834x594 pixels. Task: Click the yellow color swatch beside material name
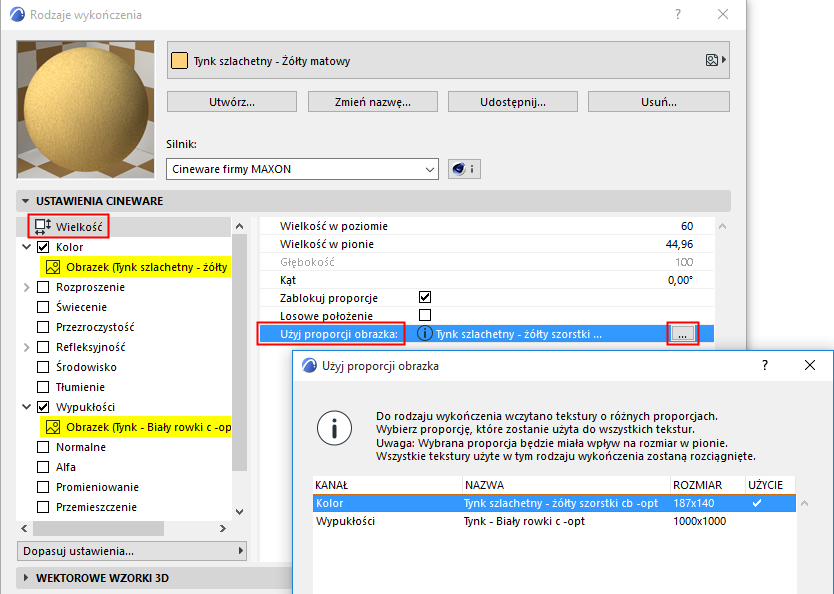pyautogui.click(x=179, y=61)
